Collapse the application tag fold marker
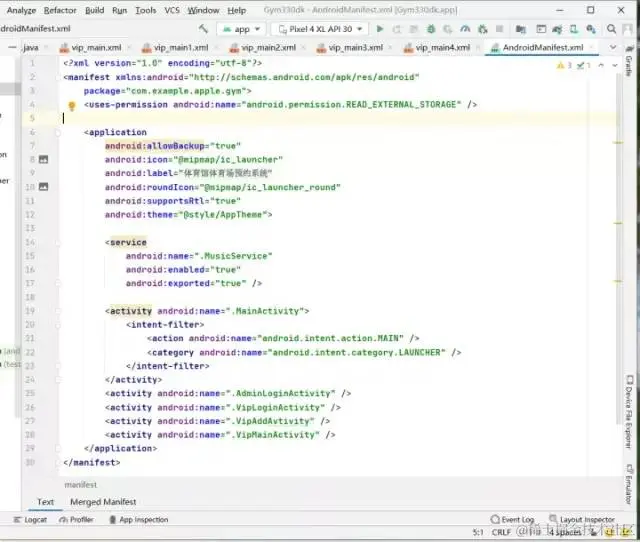This screenshot has width=640, height=542. [58, 133]
